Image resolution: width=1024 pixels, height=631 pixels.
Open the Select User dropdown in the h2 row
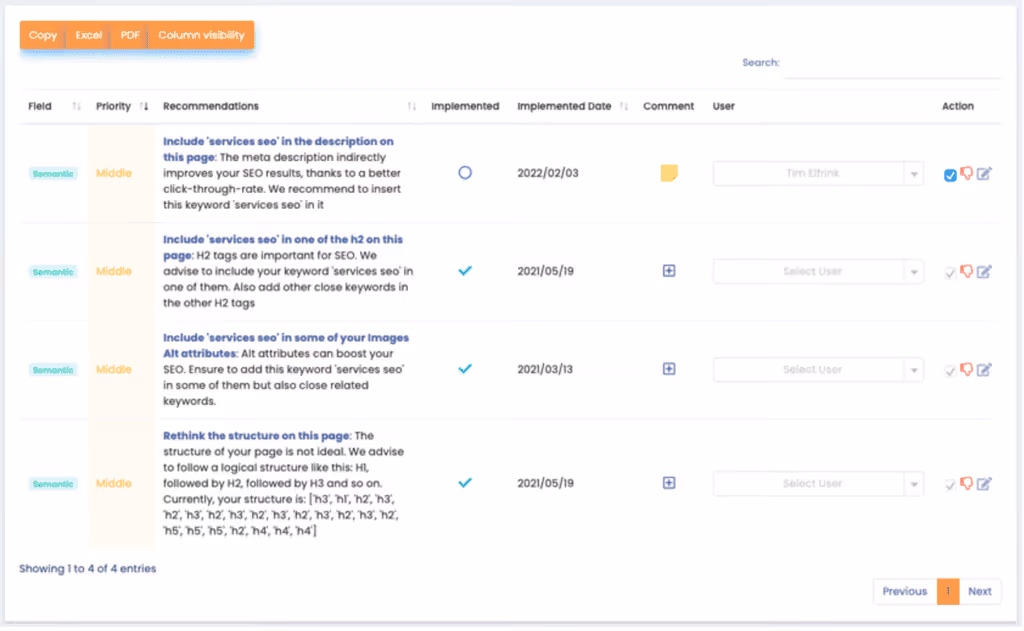(x=818, y=272)
